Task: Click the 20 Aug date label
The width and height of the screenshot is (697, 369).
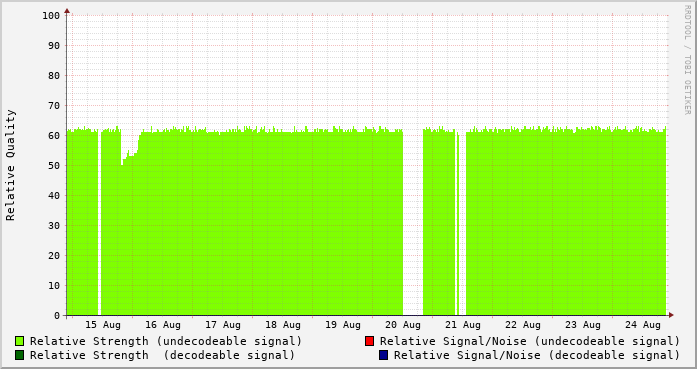Action: tap(403, 325)
